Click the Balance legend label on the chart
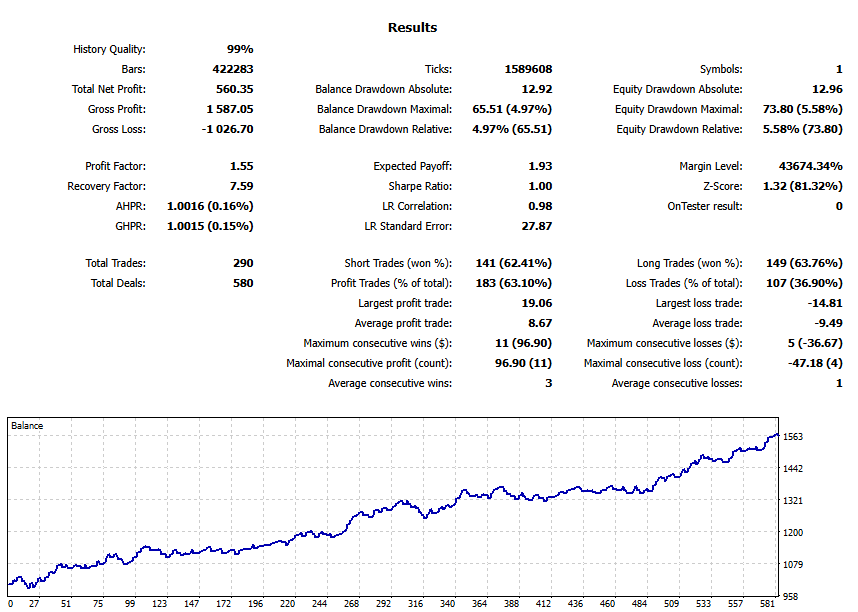Viewport: 858px width, 612px height. (x=27, y=423)
